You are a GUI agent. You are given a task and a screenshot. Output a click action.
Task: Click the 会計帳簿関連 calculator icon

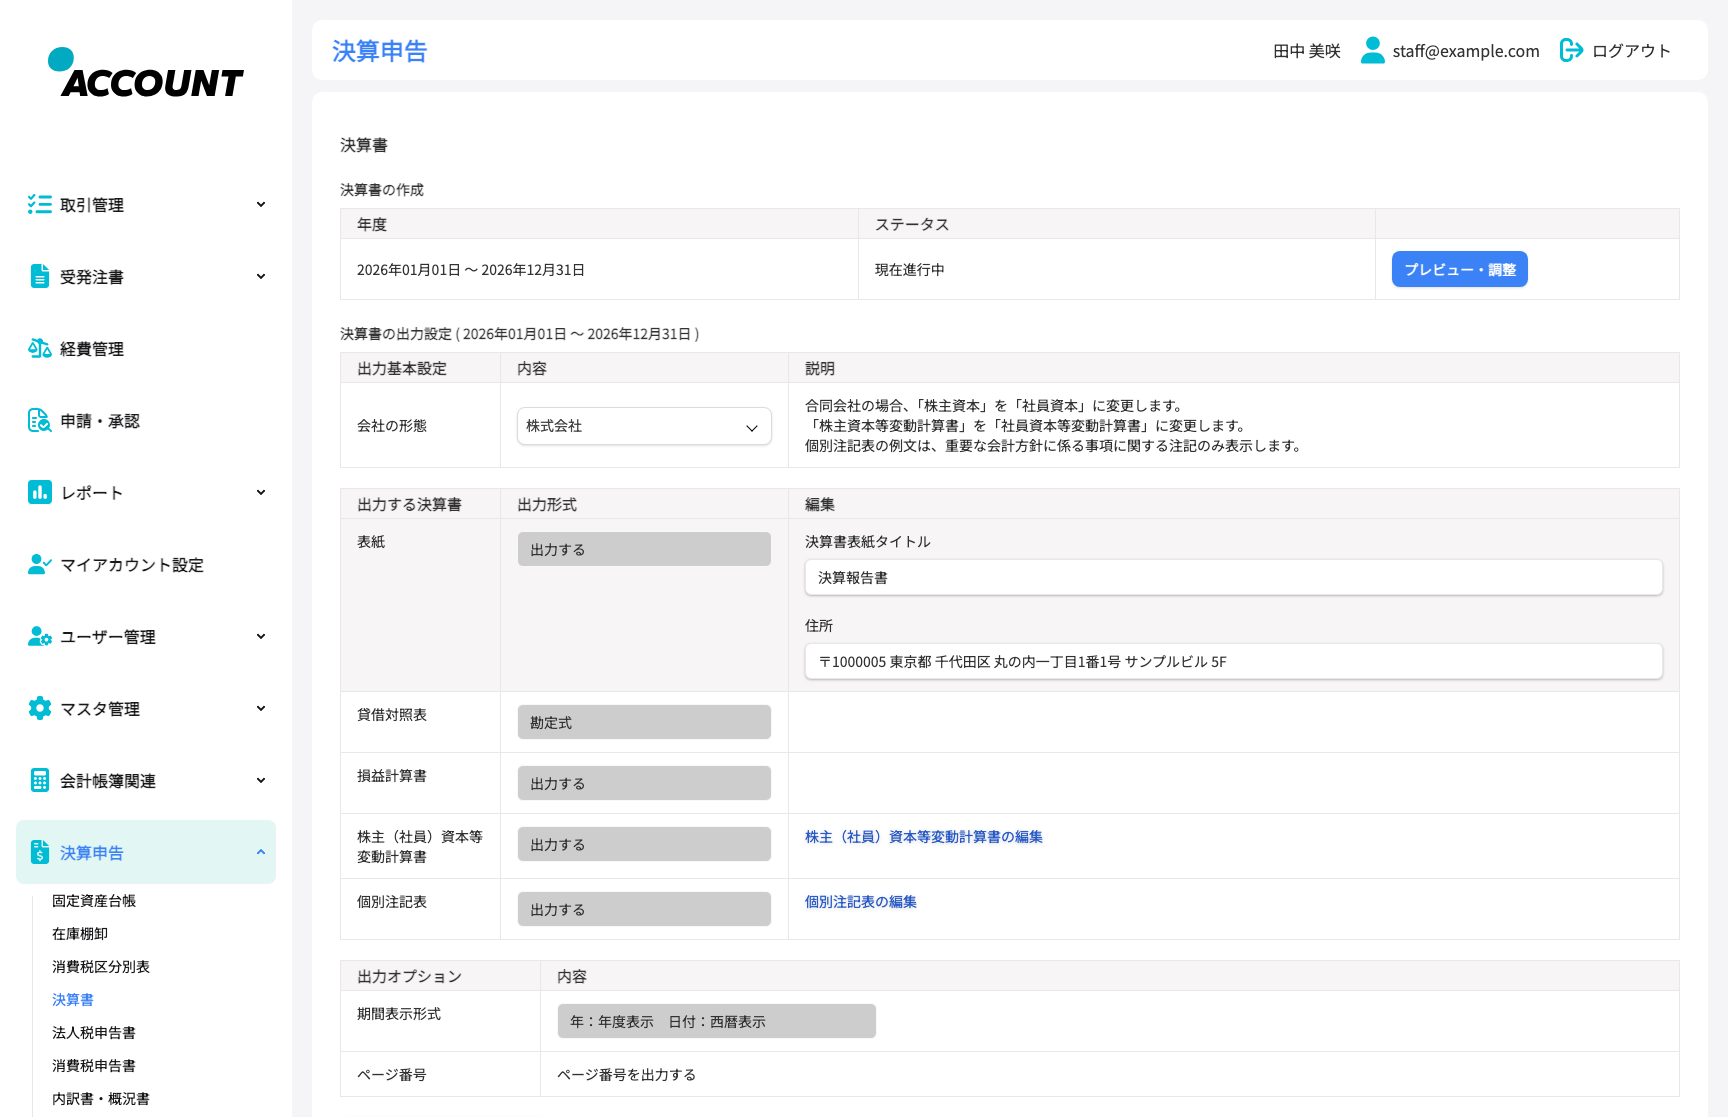(39, 781)
